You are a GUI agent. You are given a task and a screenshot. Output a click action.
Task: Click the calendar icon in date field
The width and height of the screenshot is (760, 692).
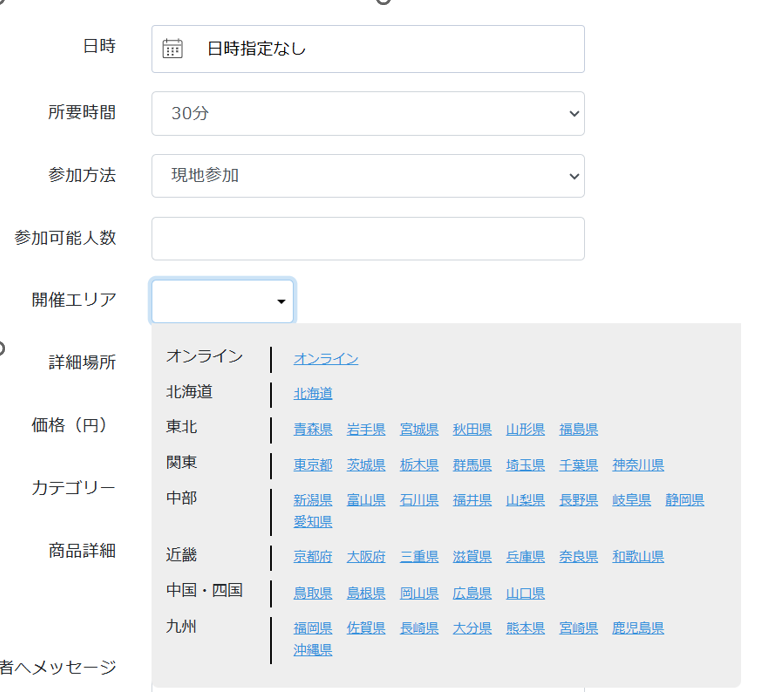click(172, 49)
